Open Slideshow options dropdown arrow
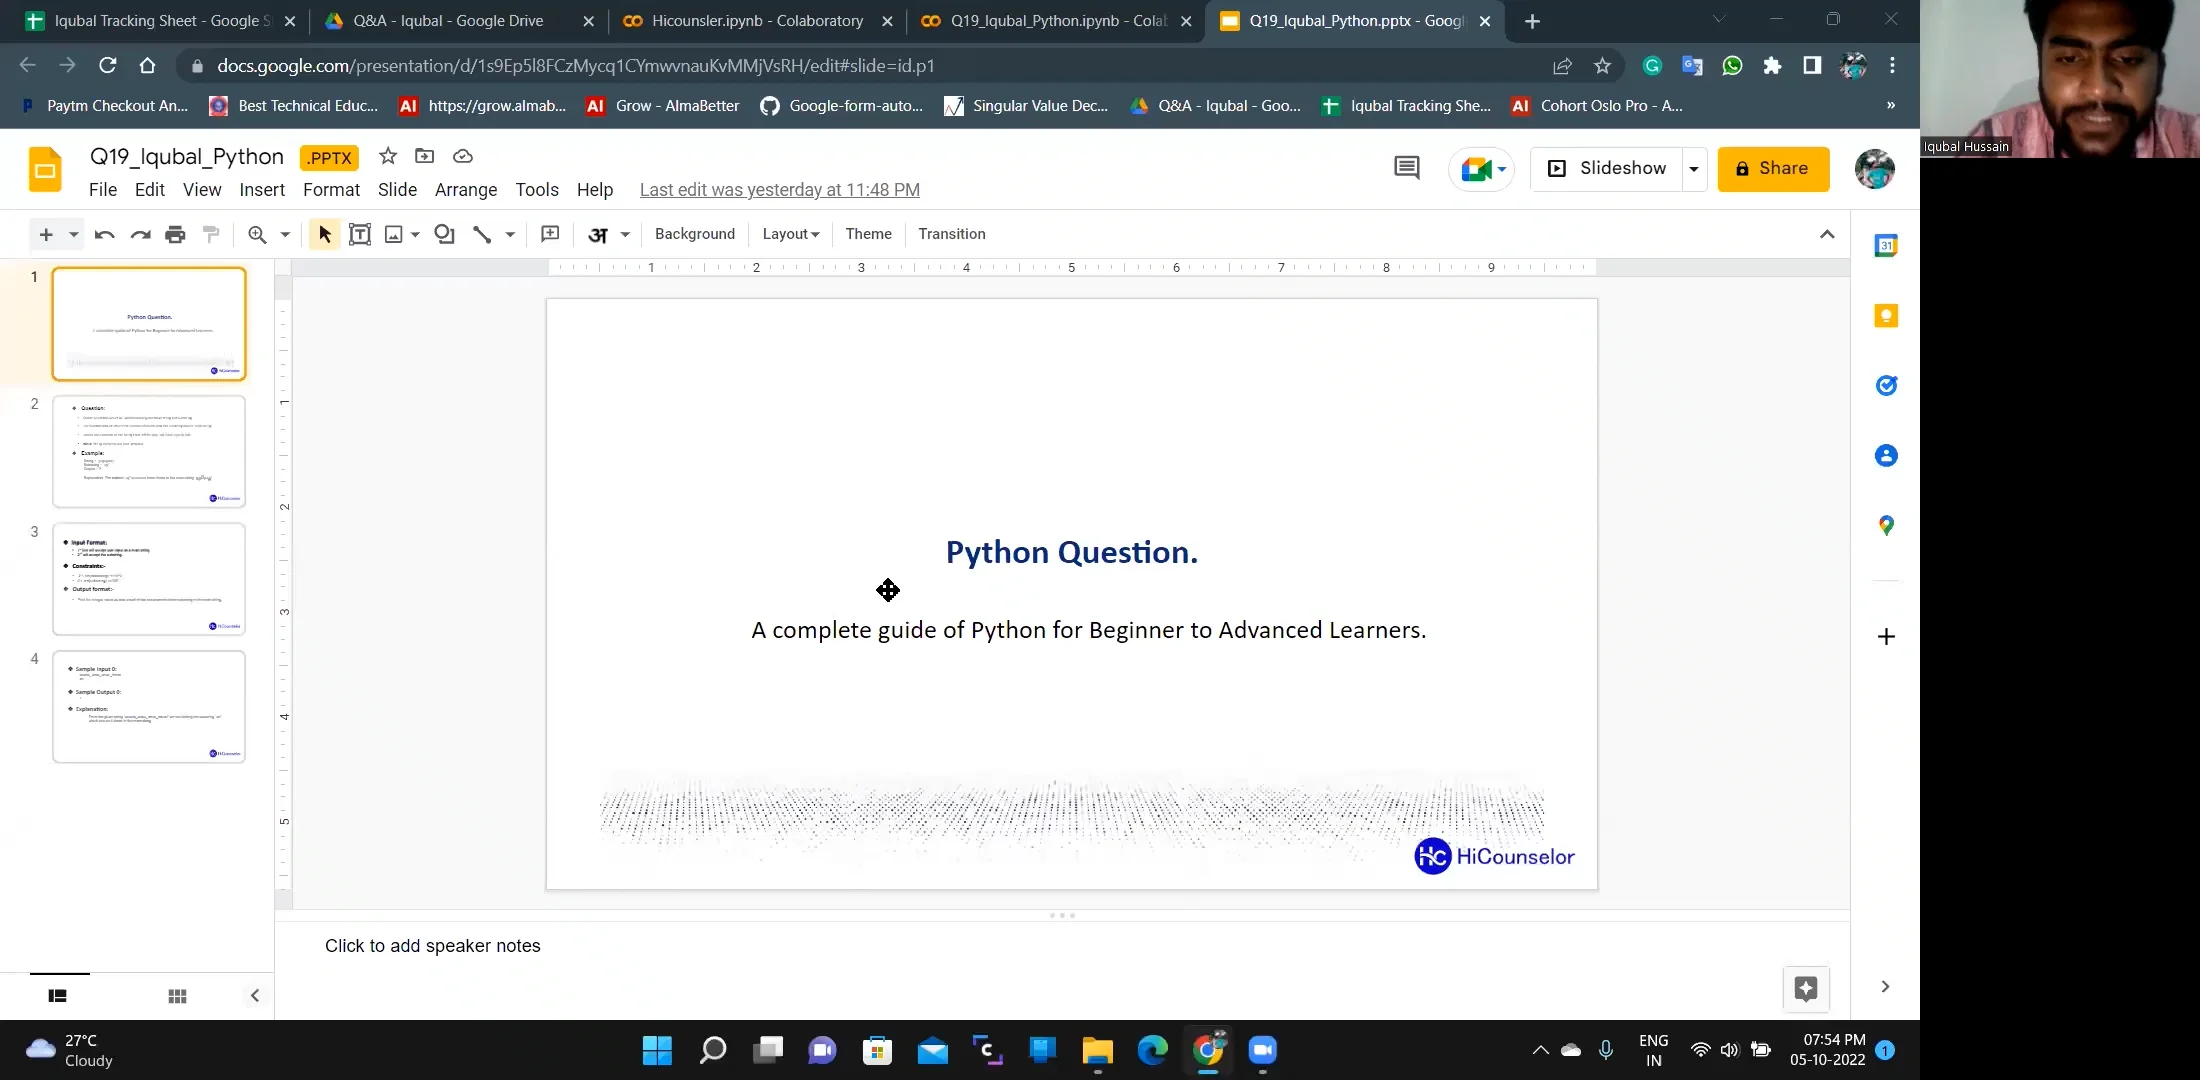This screenshot has height=1080, width=2200. [1694, 169]
